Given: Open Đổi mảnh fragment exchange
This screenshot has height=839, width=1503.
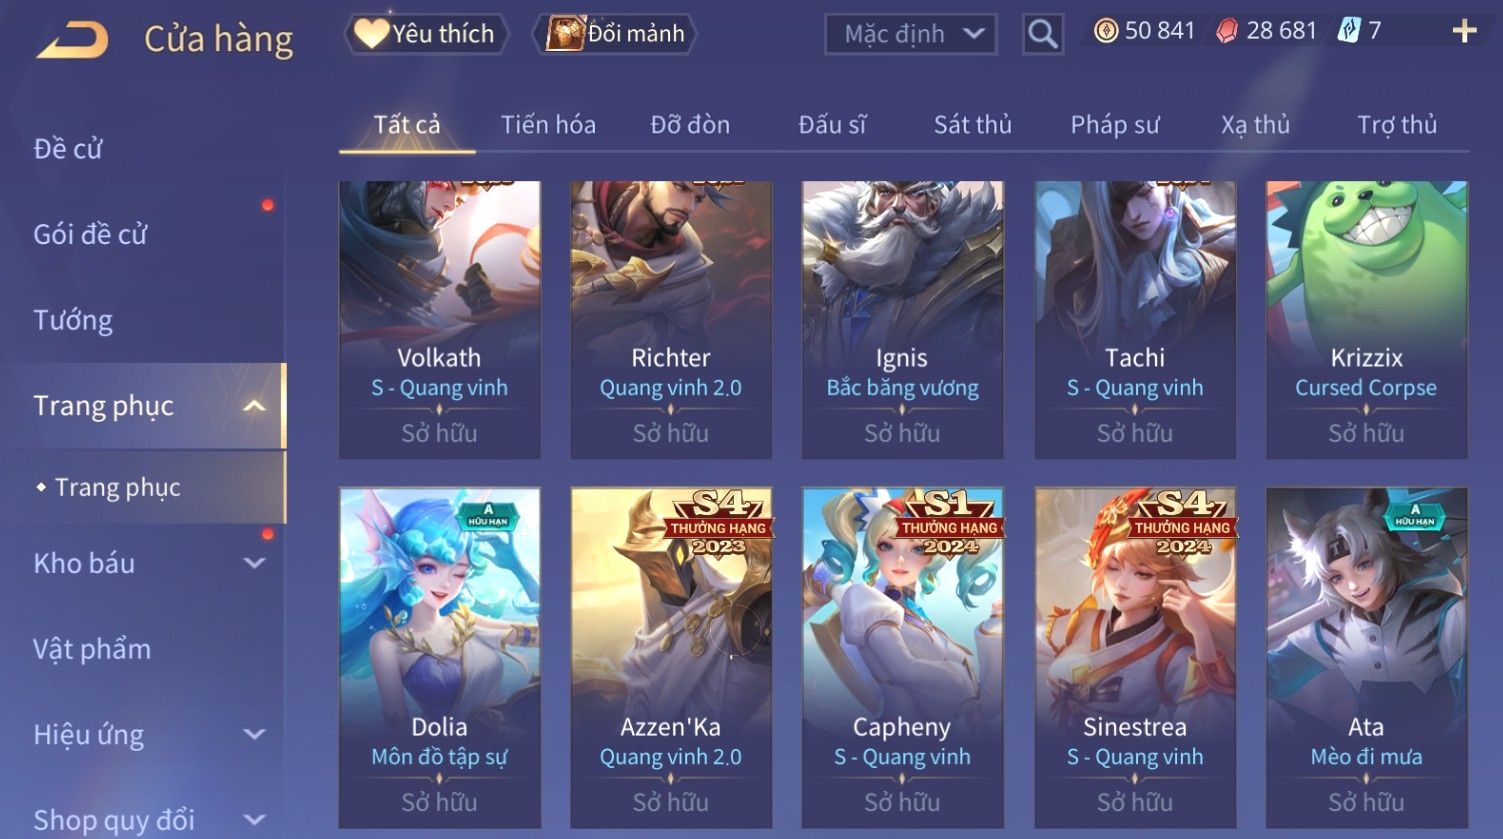Looking at the screenshot, I should [616, 34].
